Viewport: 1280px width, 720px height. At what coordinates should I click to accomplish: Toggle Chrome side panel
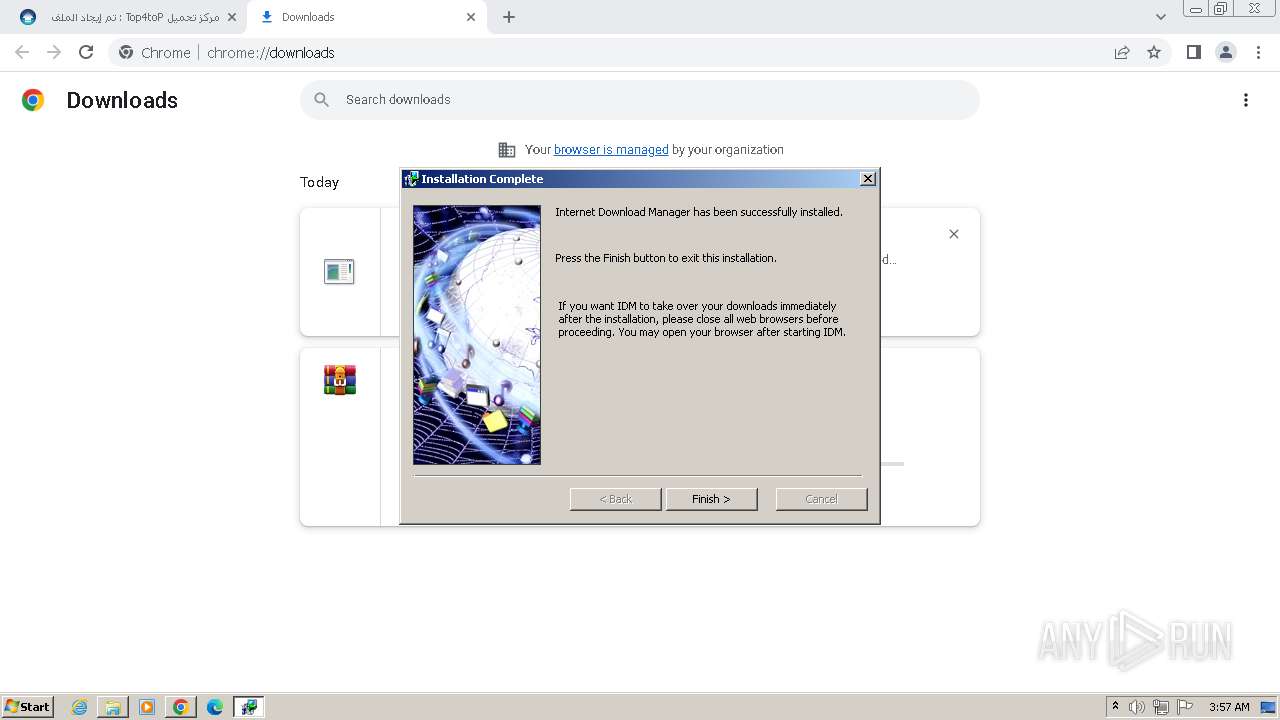tap(1194, 52)
